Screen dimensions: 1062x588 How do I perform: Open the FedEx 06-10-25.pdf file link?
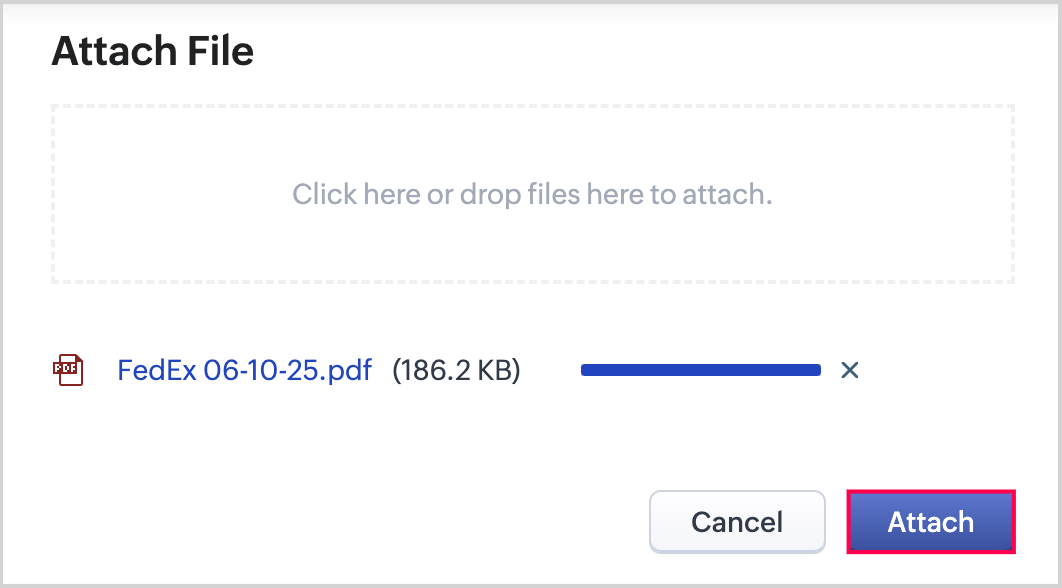click(x=244, y=371)
